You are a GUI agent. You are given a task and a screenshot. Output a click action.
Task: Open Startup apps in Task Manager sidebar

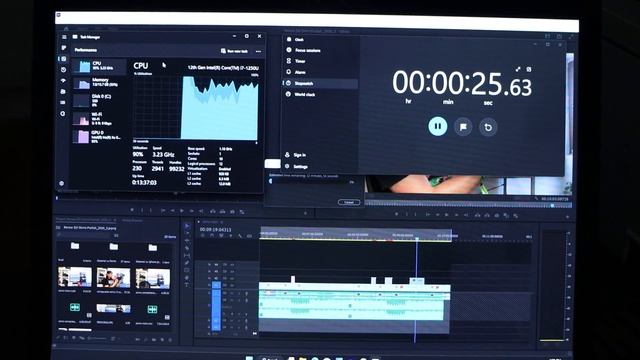pos(63,81)
